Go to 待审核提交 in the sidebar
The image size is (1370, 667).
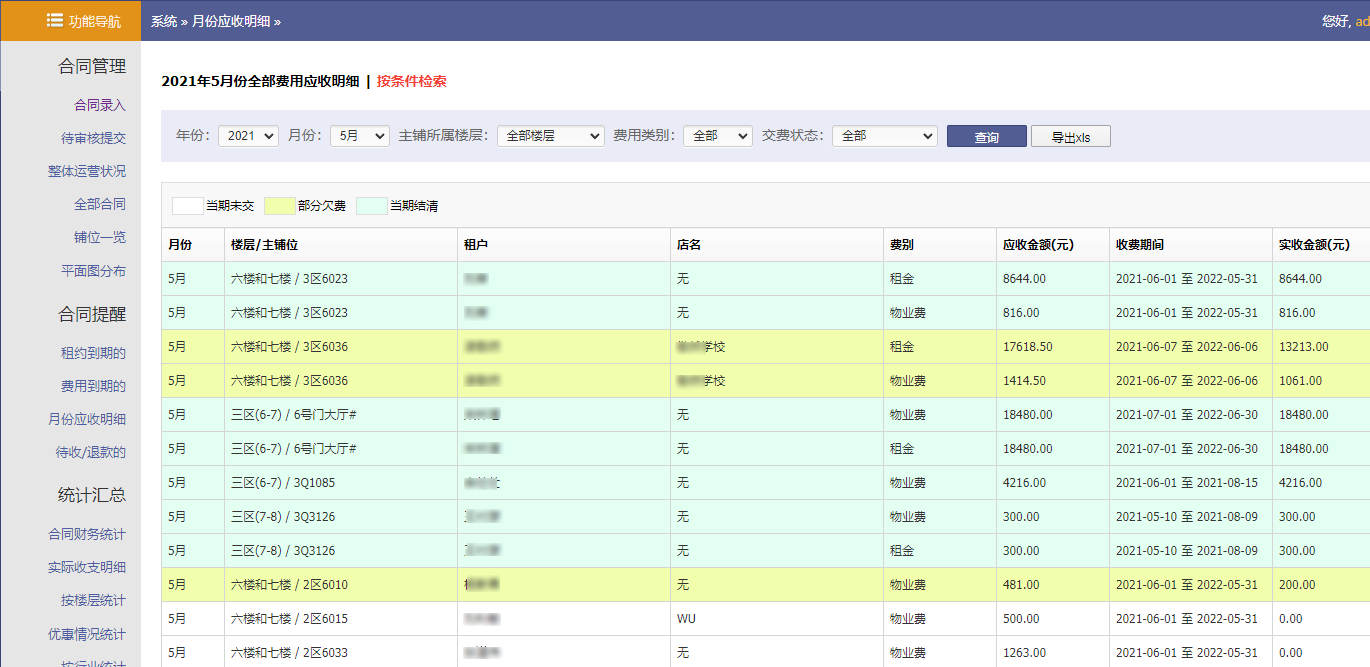point(93,138)
